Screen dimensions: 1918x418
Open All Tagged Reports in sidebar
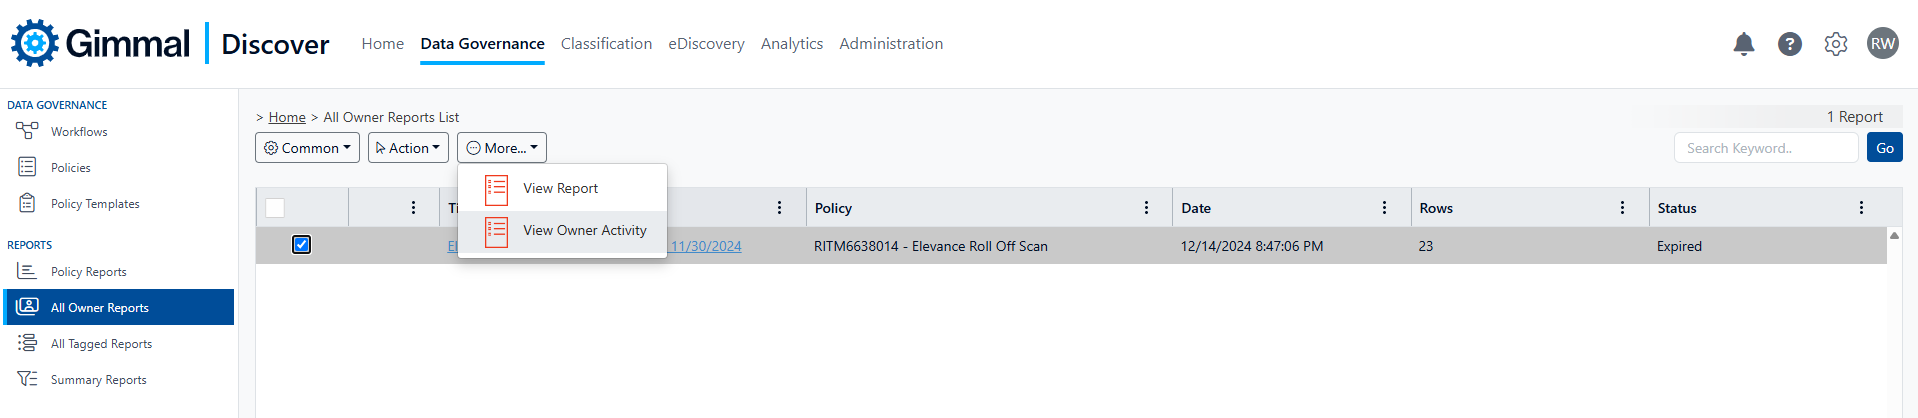tap(100, 344)
